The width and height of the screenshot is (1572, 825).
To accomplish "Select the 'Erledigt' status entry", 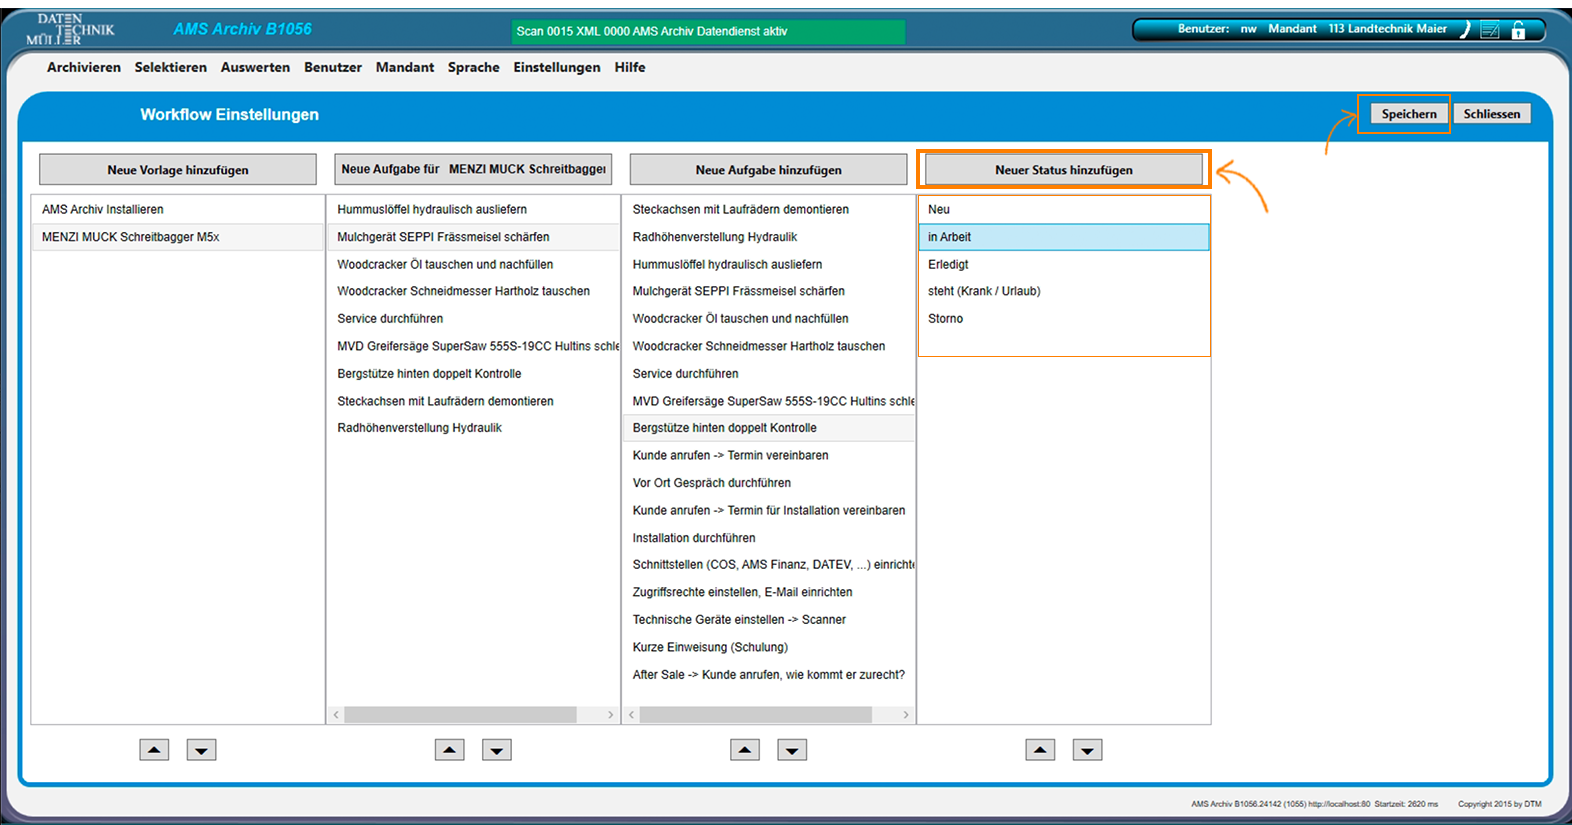I will point(948,264).
